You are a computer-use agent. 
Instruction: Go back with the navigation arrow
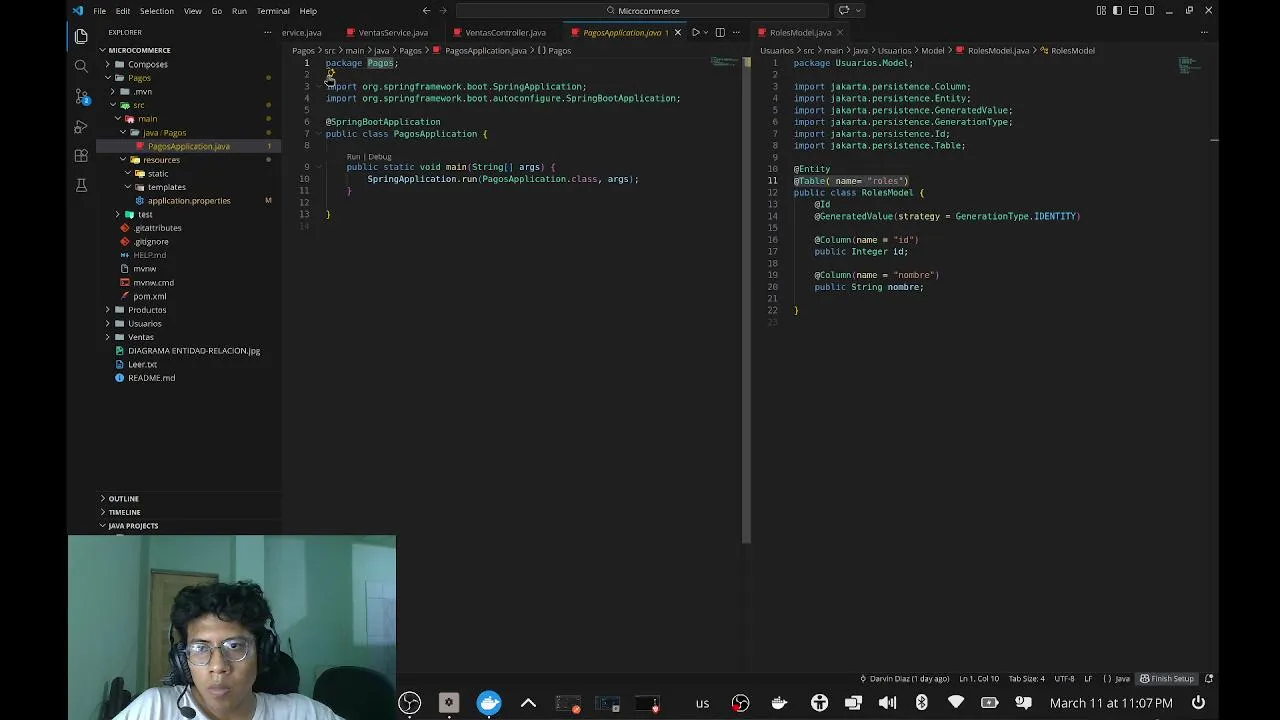(427, 10)
